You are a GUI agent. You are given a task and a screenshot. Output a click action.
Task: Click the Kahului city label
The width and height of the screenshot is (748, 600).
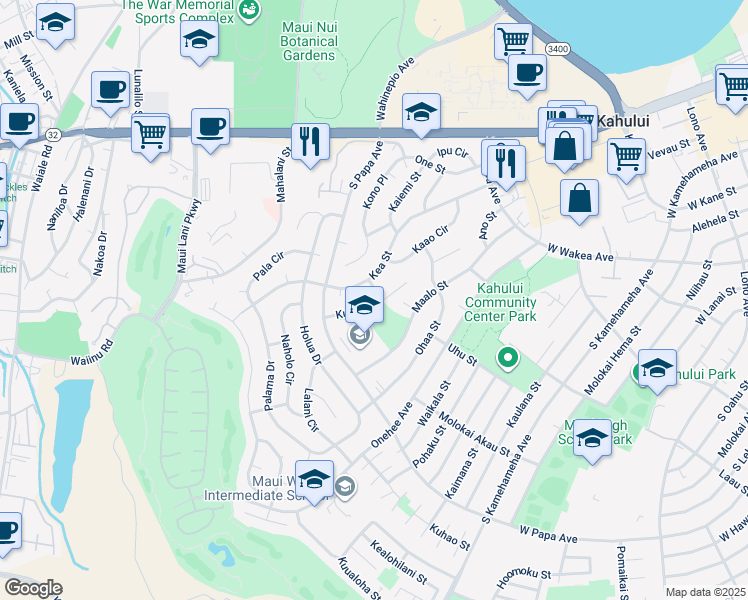623,121
